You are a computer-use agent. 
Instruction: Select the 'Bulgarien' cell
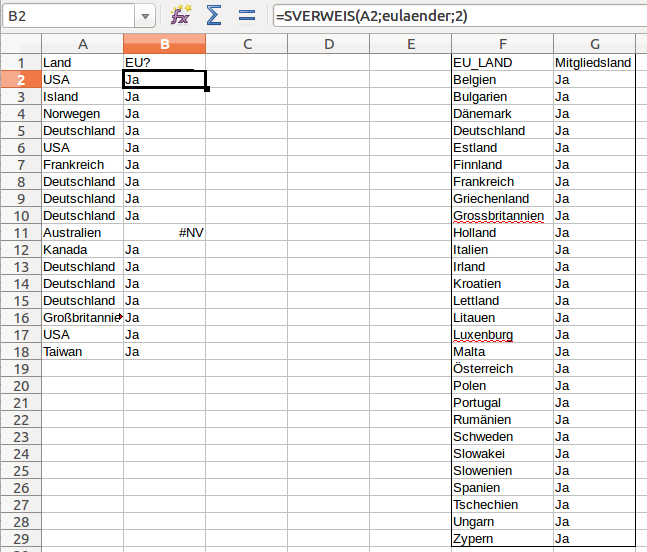[x=503, y=97]
